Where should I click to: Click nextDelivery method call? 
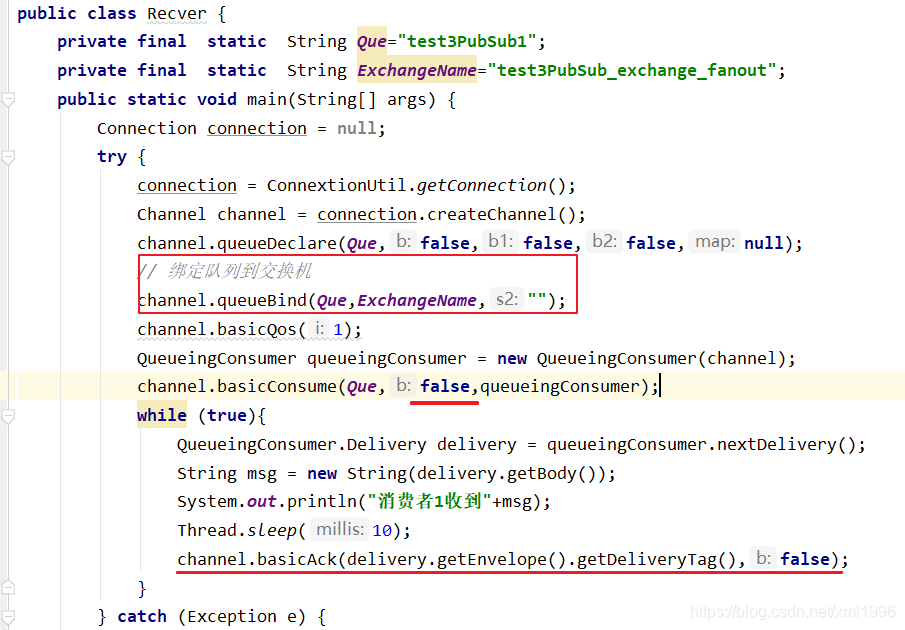(x=777, y=445)
